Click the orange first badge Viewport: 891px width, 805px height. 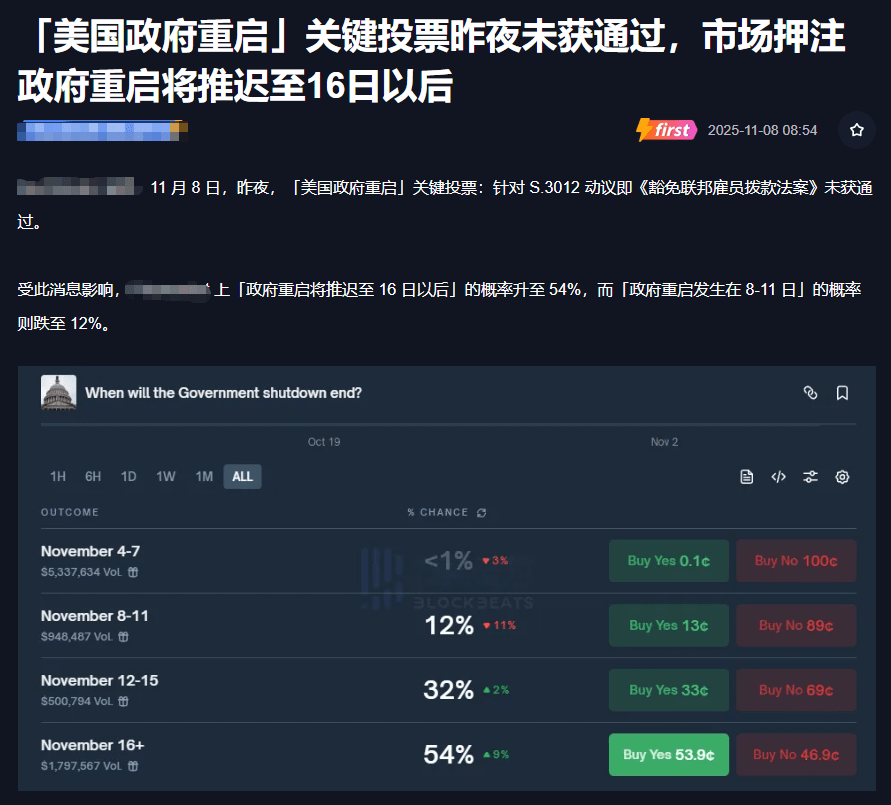coord(666,130)
